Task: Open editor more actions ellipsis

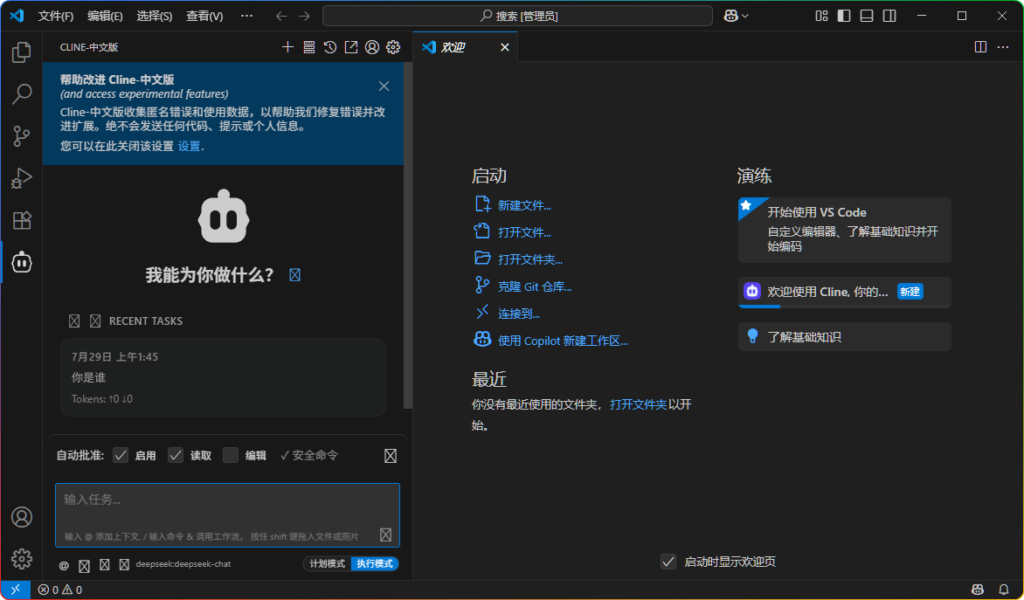Action: click(x=1003, y=47)
